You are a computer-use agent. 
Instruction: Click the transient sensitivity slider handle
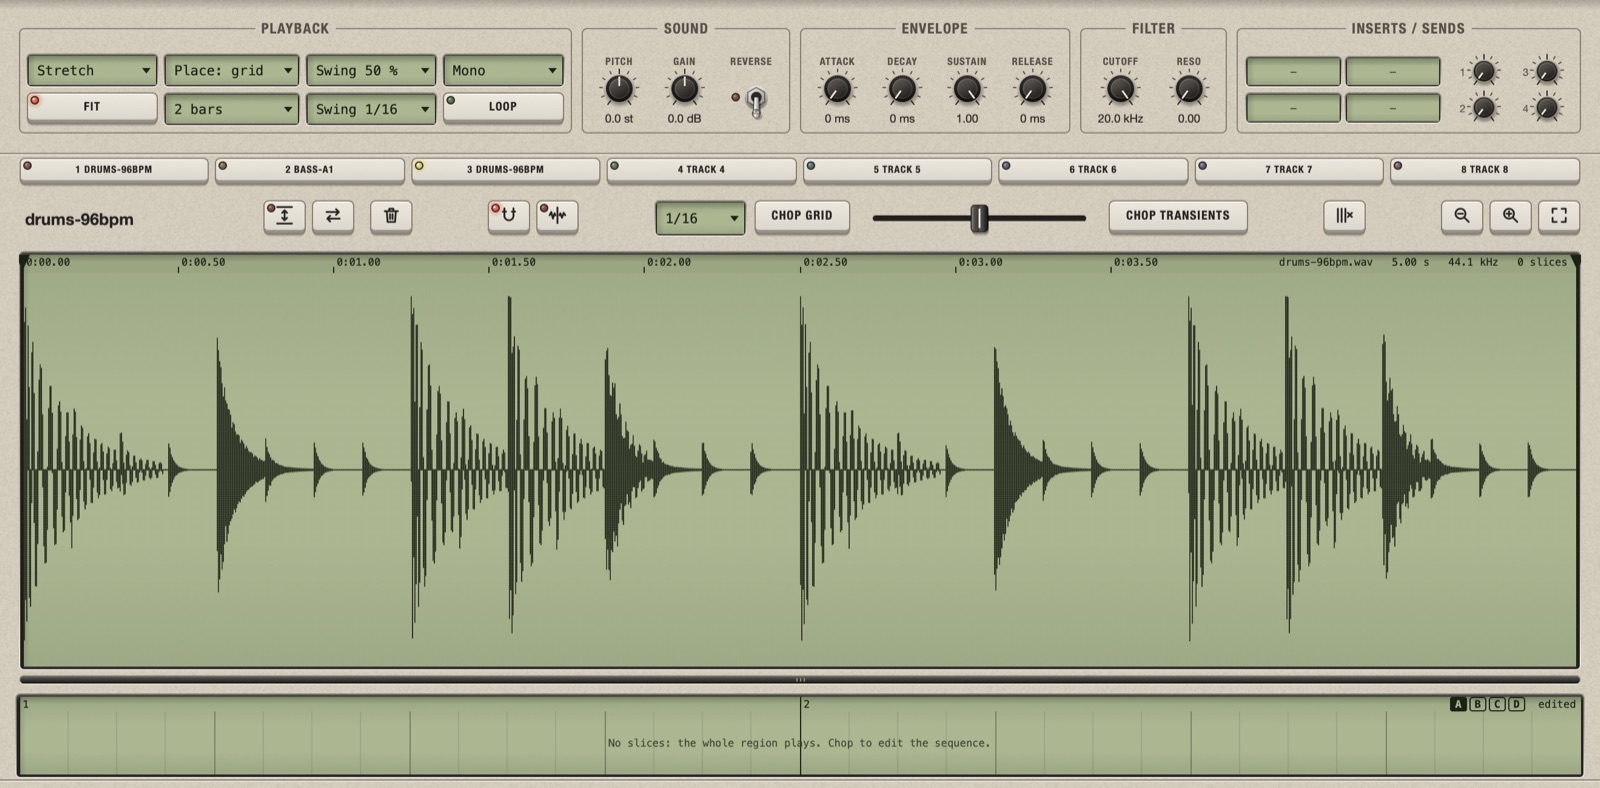pyautogui.click(x=980, y=218)
